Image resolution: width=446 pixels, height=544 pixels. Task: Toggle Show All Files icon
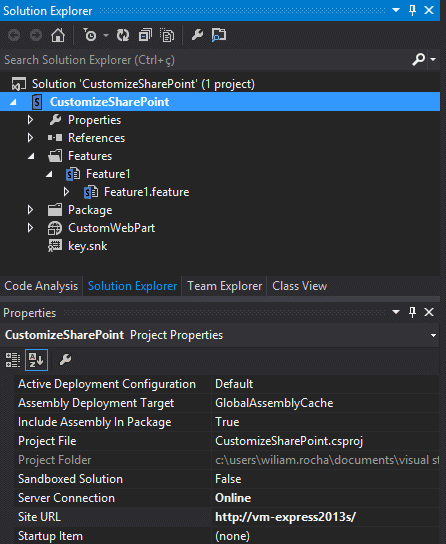pos(167,35)
